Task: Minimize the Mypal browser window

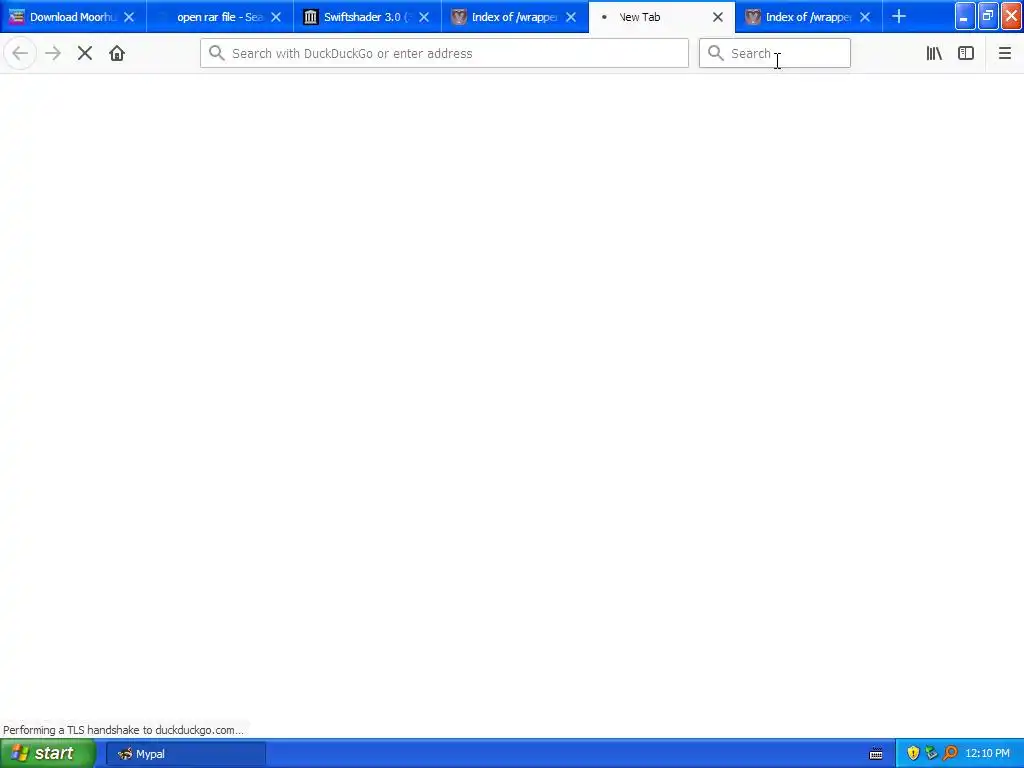Action: coord(965,16)
